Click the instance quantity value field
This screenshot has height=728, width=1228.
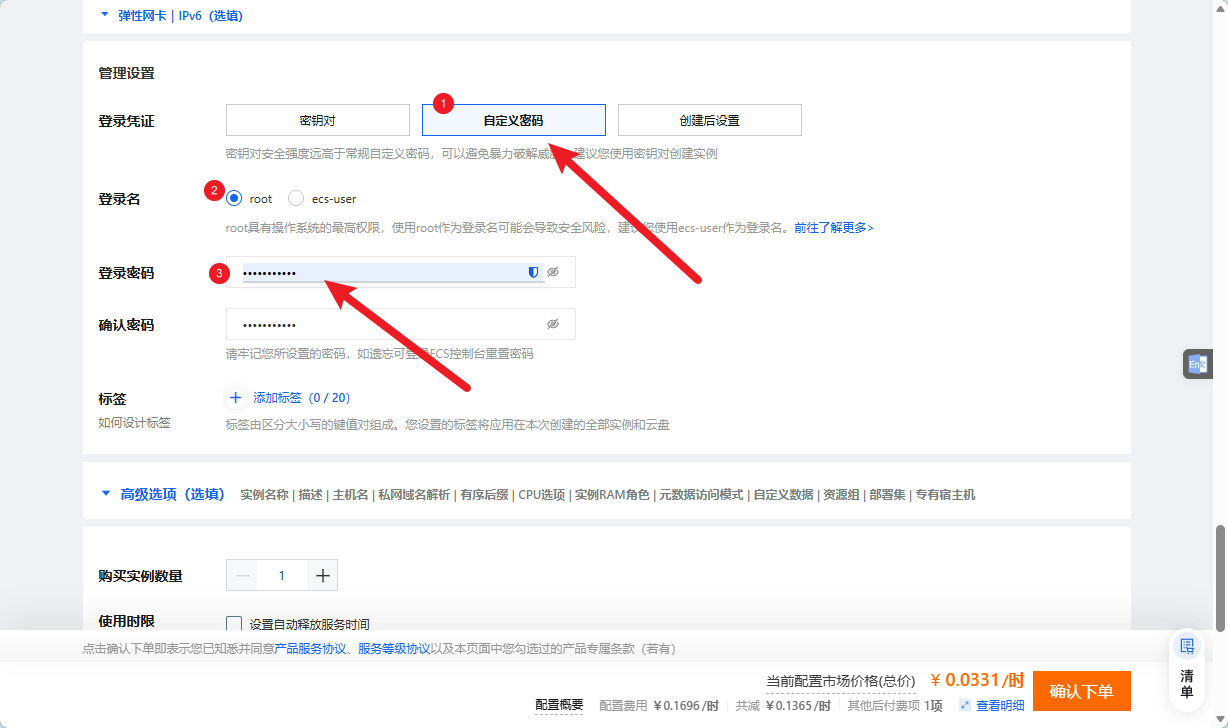pos(282,575)
